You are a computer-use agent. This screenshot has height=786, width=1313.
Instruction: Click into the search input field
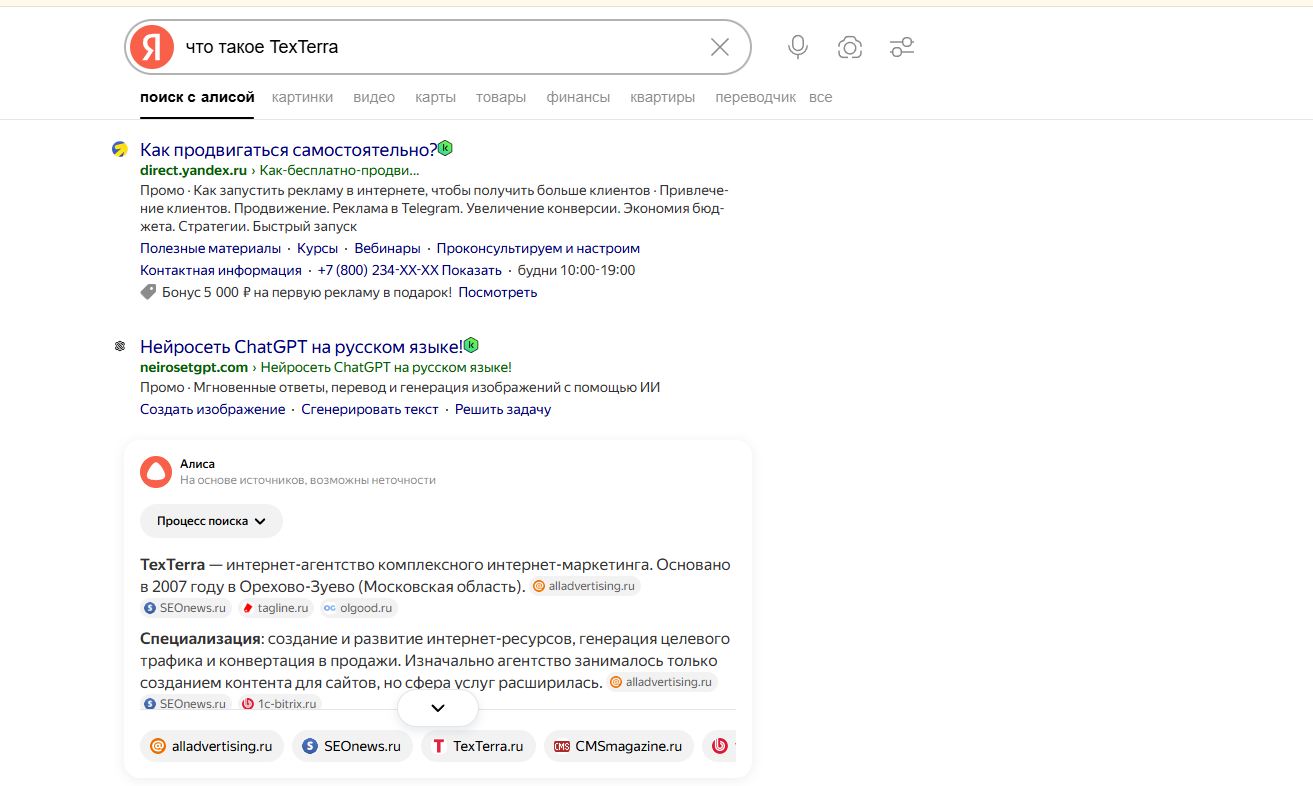tap(440, 47)
